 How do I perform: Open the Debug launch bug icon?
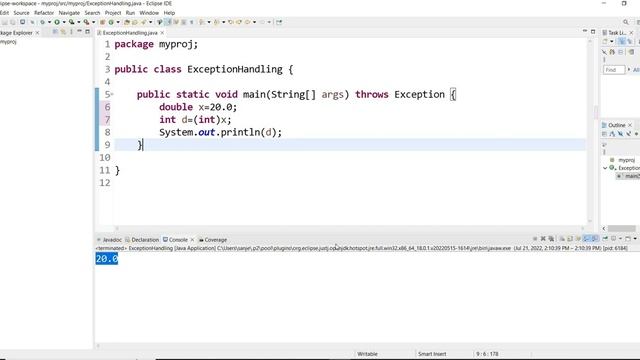[x=42, y=22]
